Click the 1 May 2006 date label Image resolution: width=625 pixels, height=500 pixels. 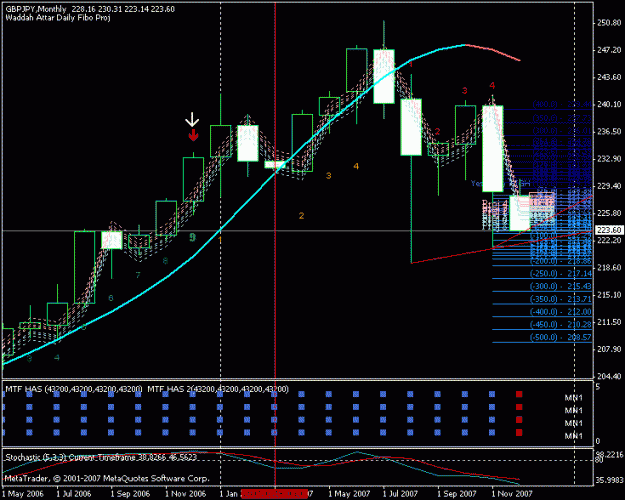click(23, 494)
